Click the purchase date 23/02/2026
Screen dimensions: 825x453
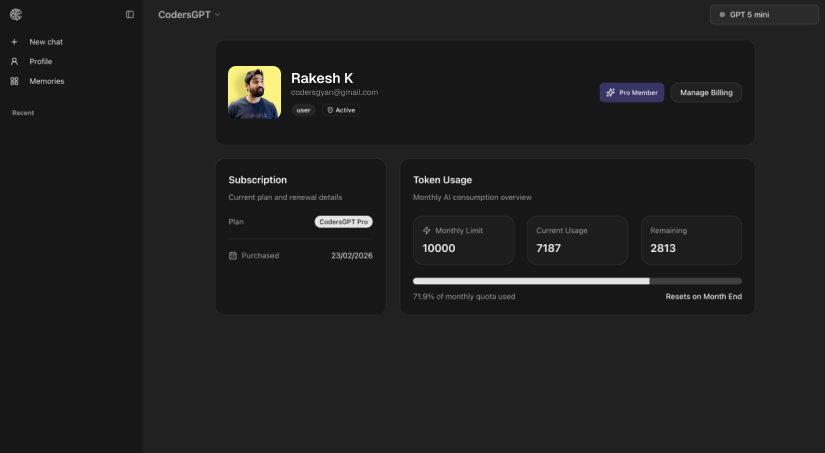pos(351,256)
